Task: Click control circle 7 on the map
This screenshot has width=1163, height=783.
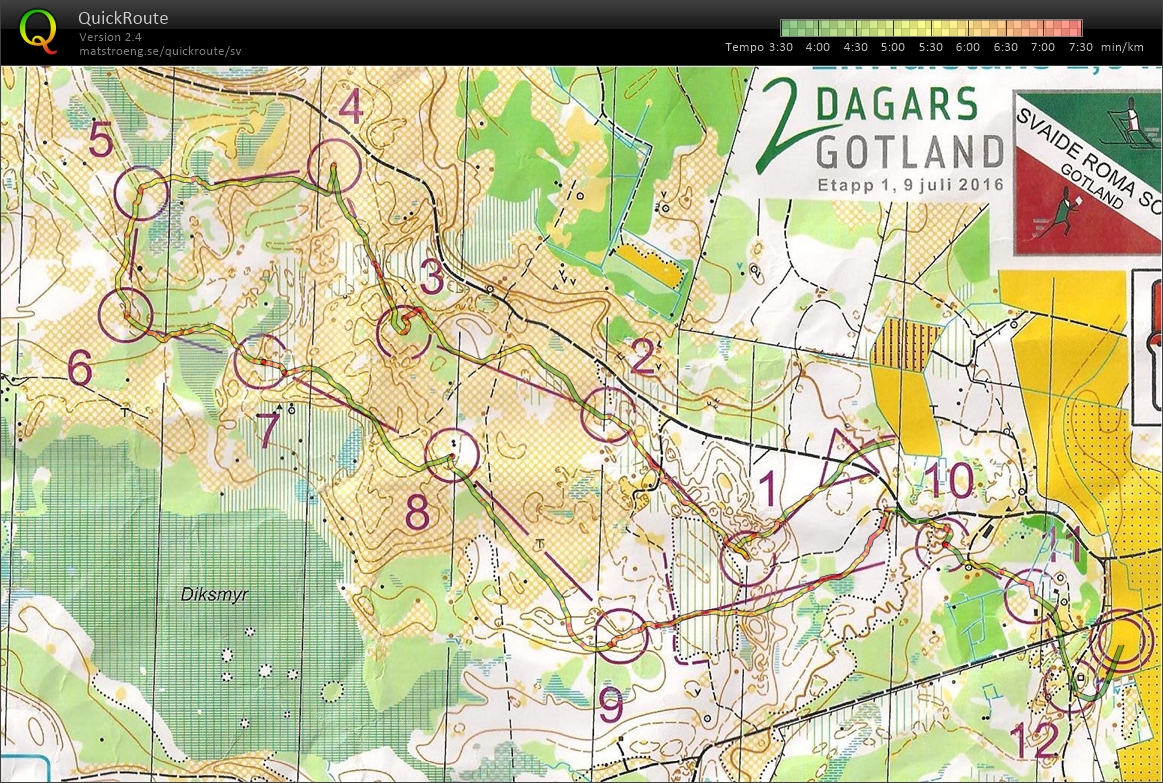Action: click(x=260, y=361)
